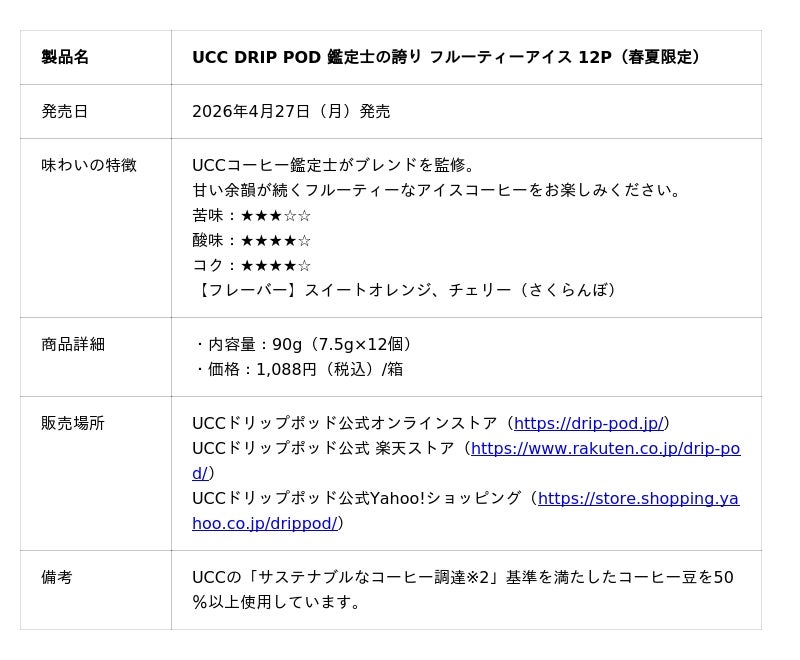Click the line about UCCコーヒー鑑定士 blend supervision

click(335, 165)
